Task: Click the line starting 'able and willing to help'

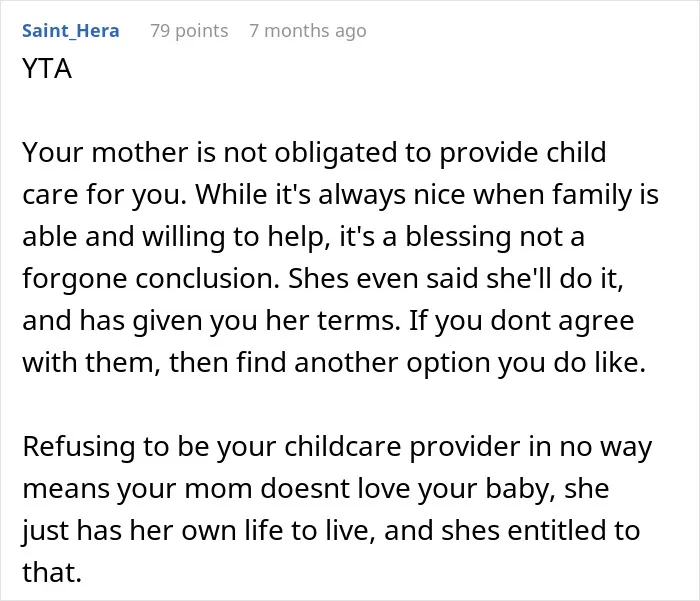Action: [x=303, y=237]
